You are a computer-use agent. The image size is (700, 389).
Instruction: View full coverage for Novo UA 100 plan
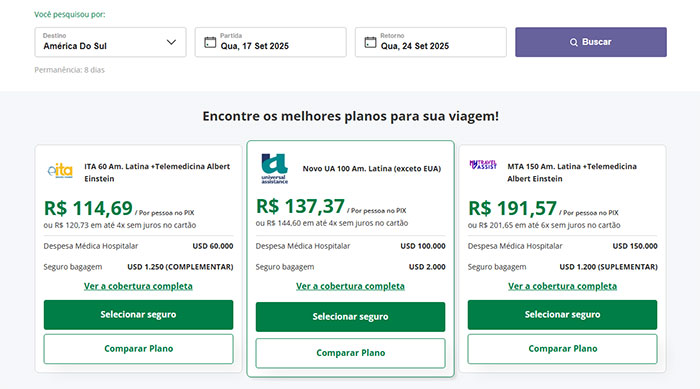point(350,286)
